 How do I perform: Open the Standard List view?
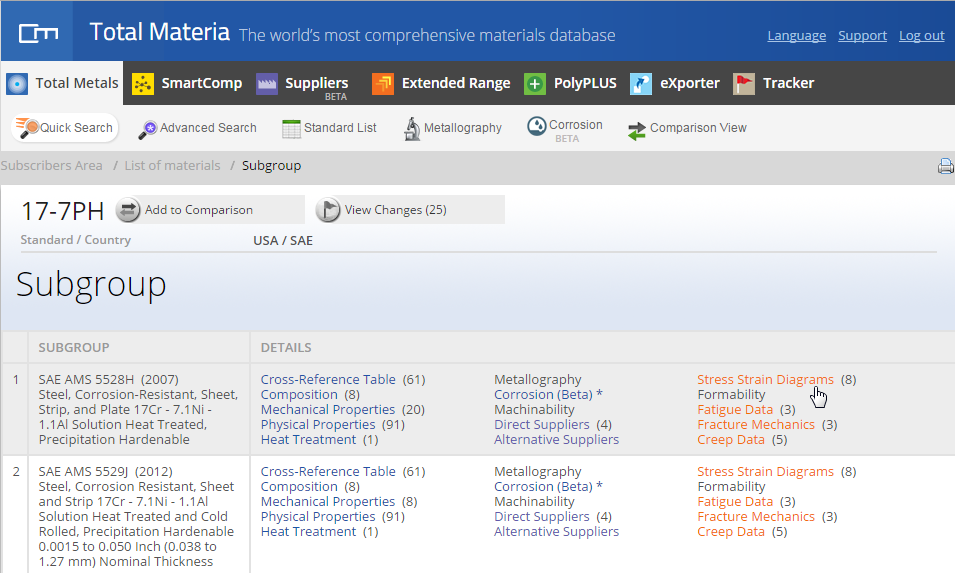pyautogui.click(x=329, y=128)
